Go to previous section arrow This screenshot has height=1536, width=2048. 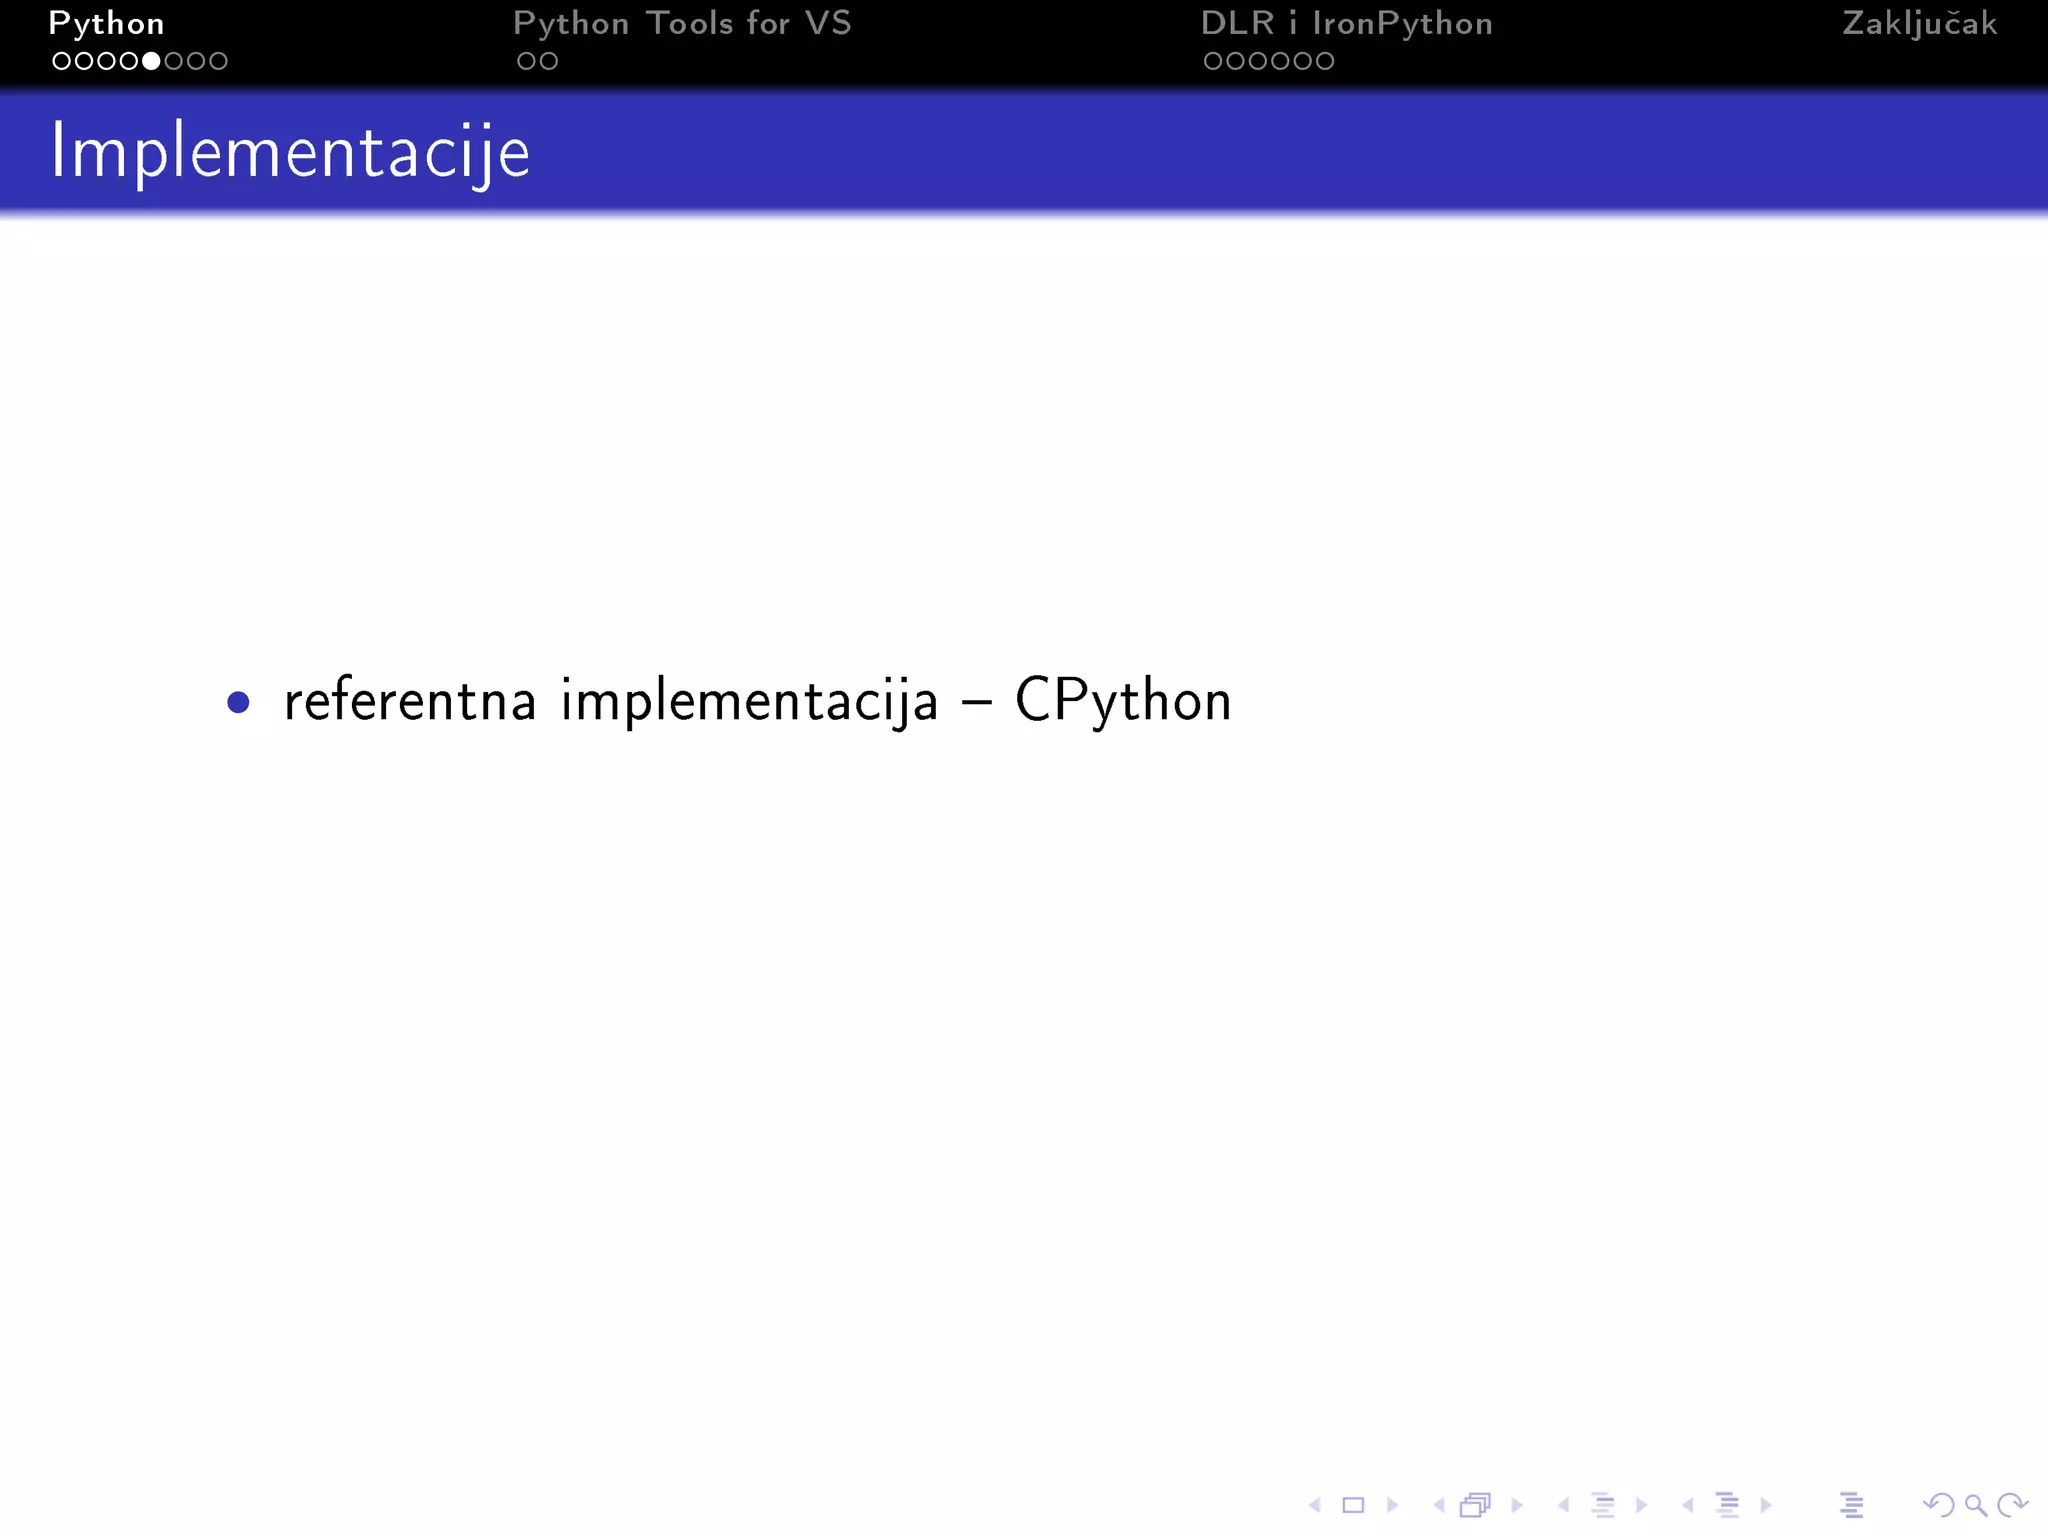coord(1688,1505)
